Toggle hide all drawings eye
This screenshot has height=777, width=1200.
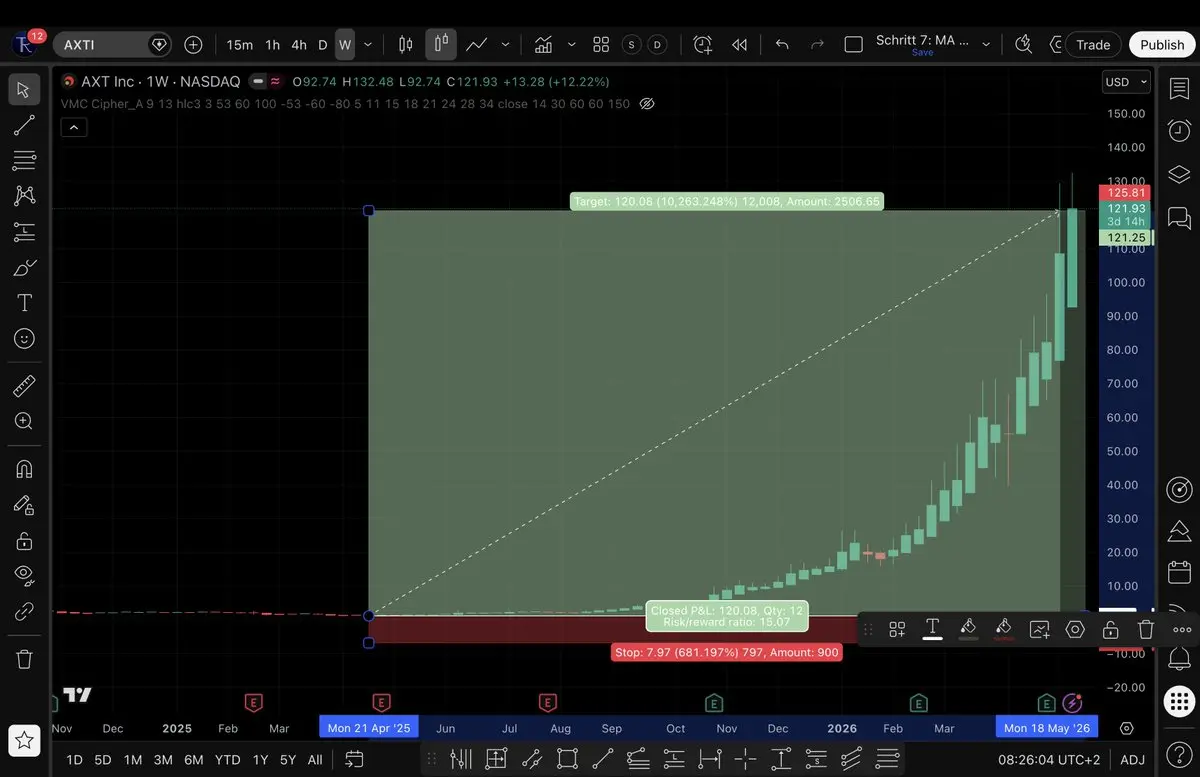24,575
